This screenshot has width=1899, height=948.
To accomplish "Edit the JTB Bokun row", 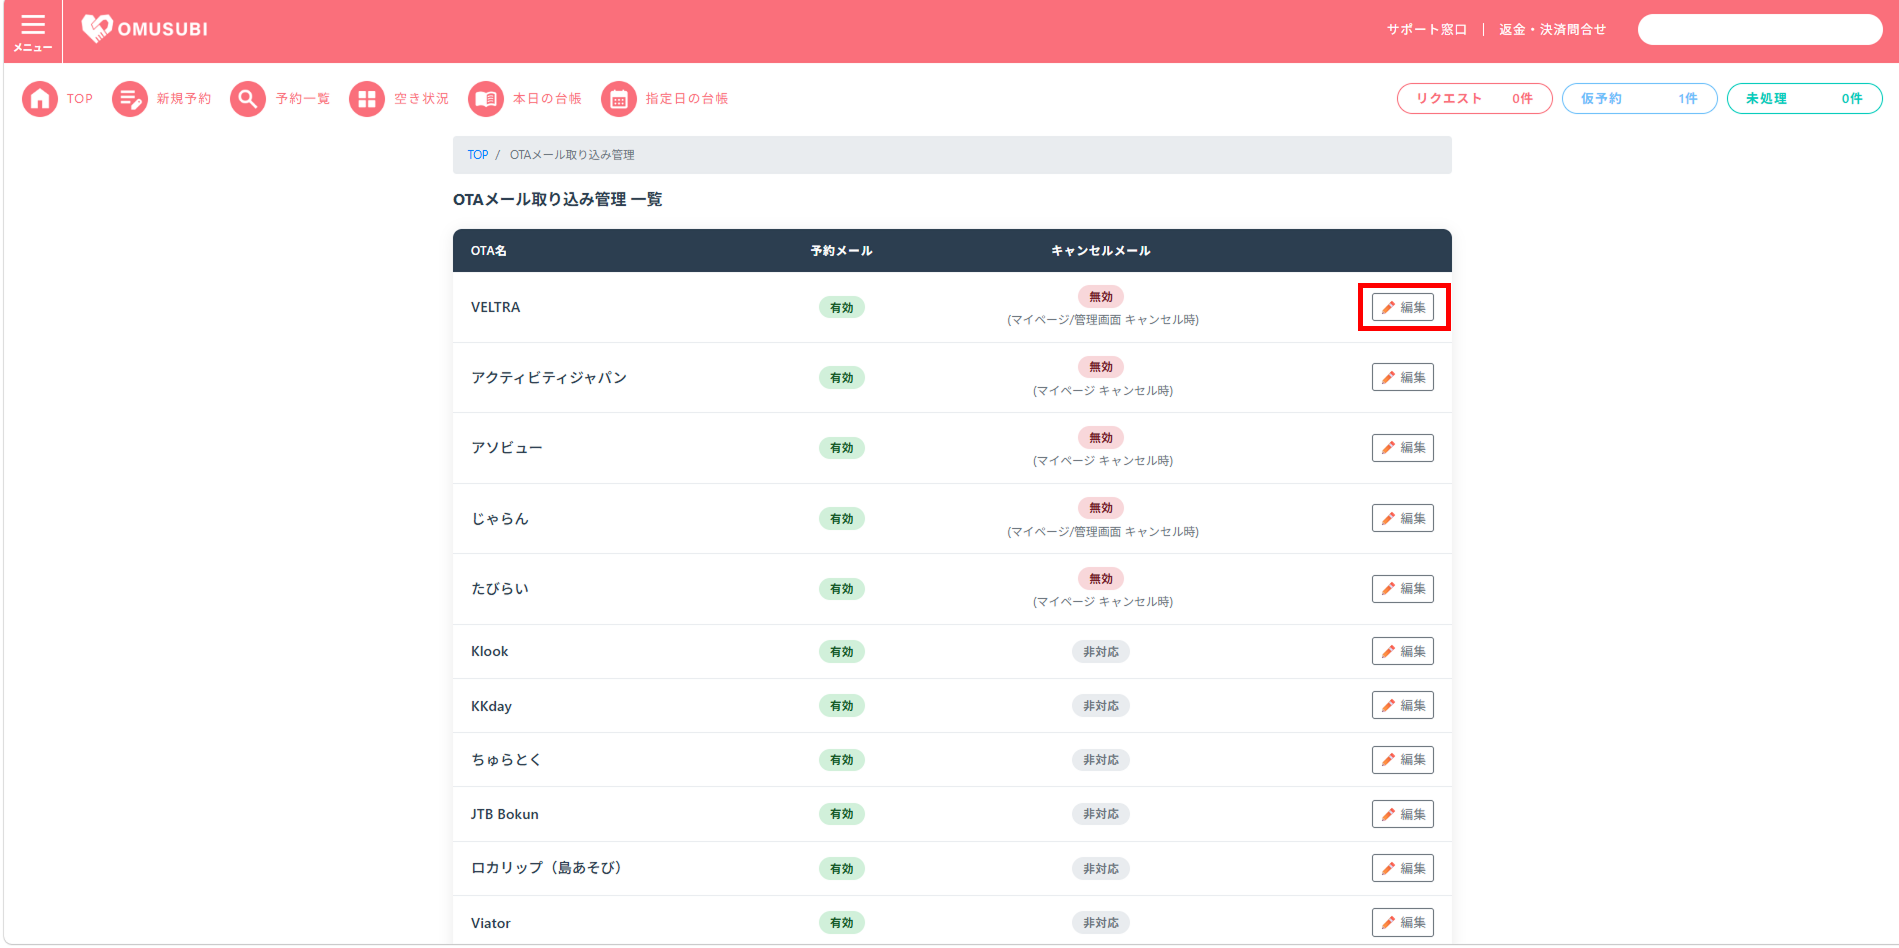I will click(1402, 814).
